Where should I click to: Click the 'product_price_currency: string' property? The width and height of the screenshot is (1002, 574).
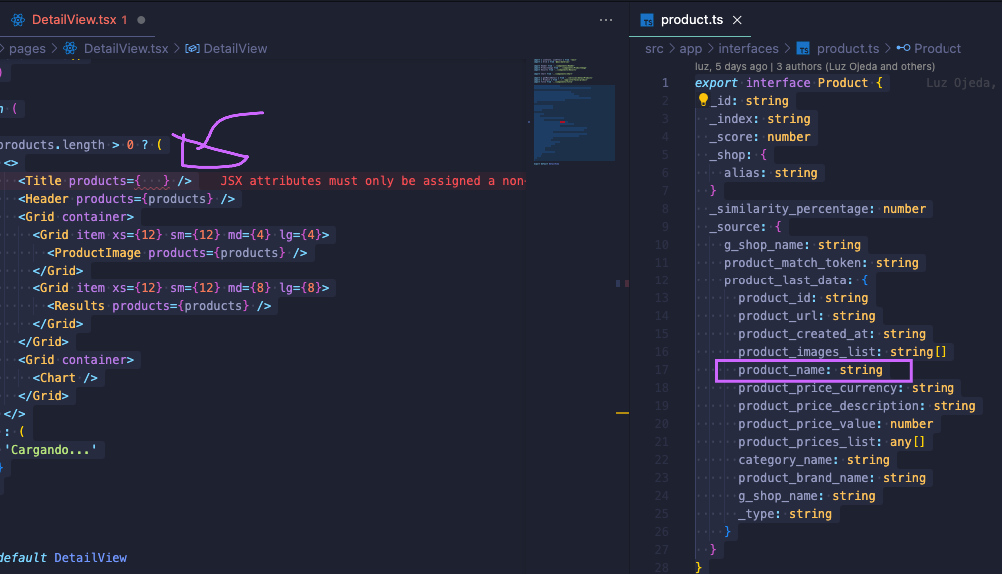coord(846,387)
